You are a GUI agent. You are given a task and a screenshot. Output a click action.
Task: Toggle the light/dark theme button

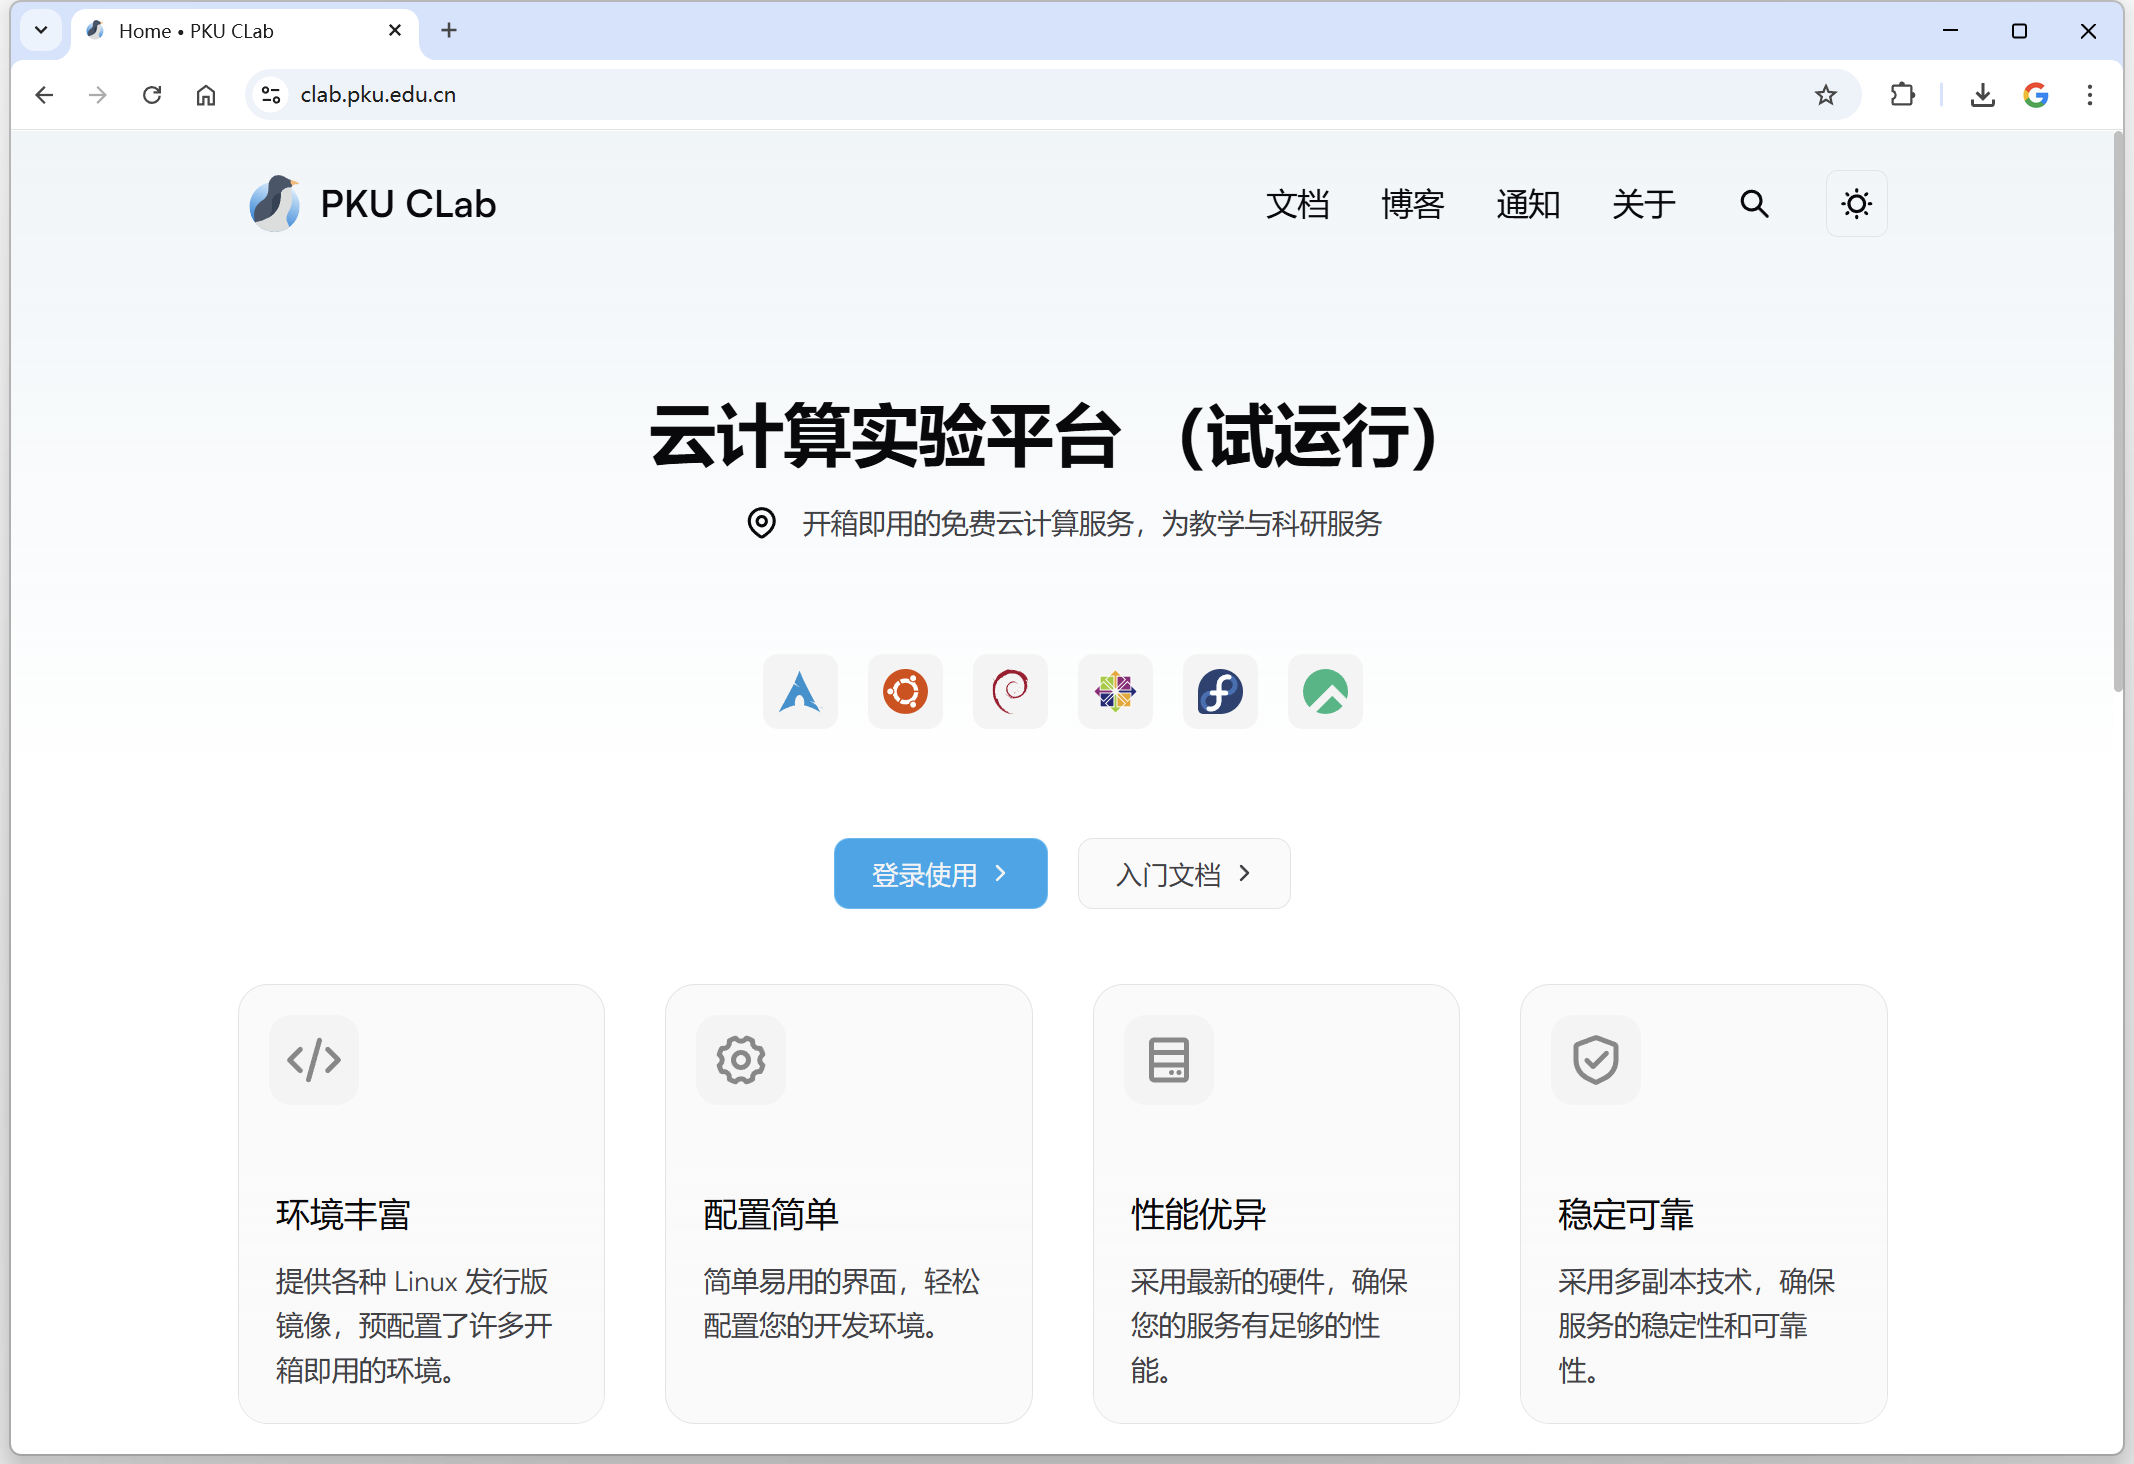tap(1856, 204)
